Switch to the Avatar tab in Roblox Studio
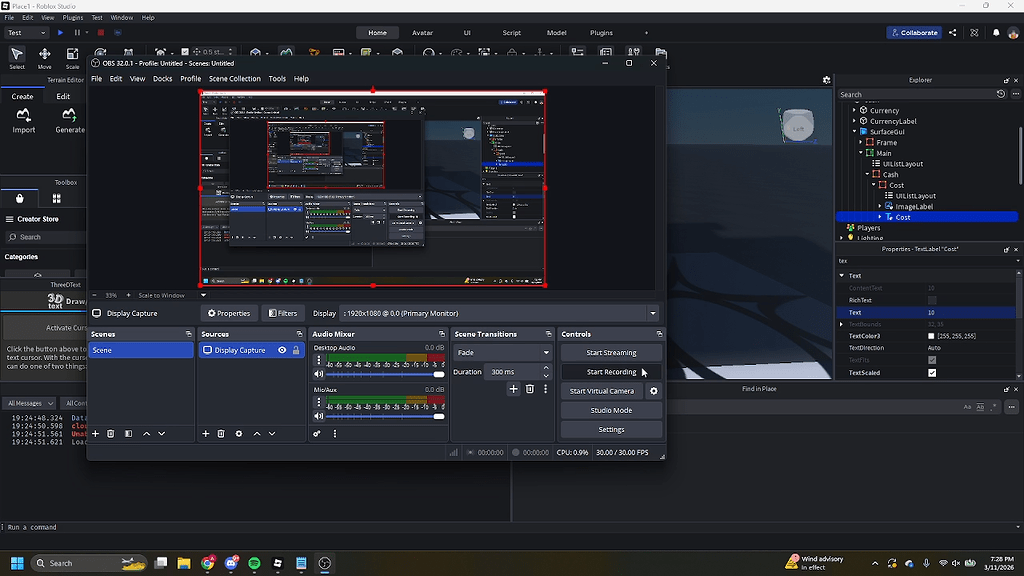This screenshot has height=576, width=1024. pos(423,33)
